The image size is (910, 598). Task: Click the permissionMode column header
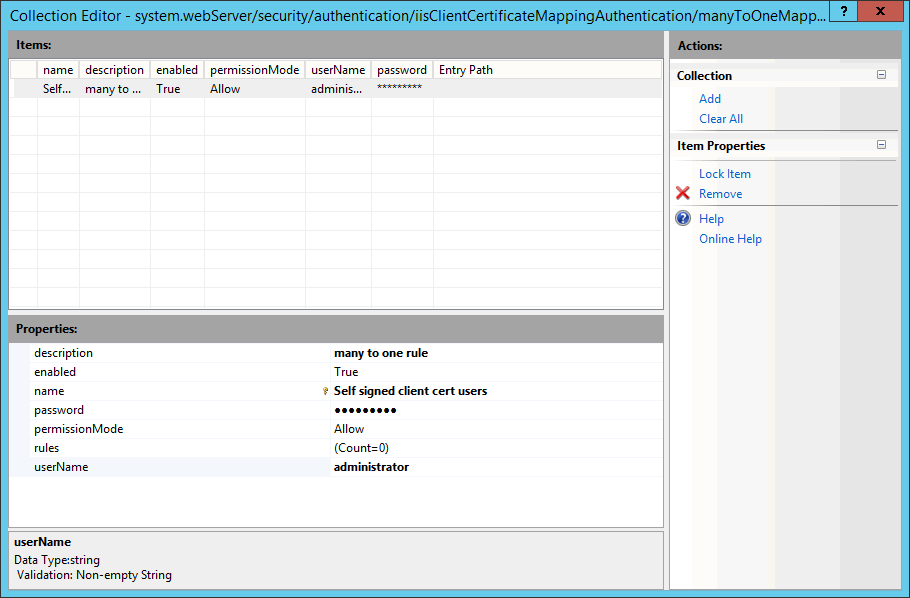(254, 70)
